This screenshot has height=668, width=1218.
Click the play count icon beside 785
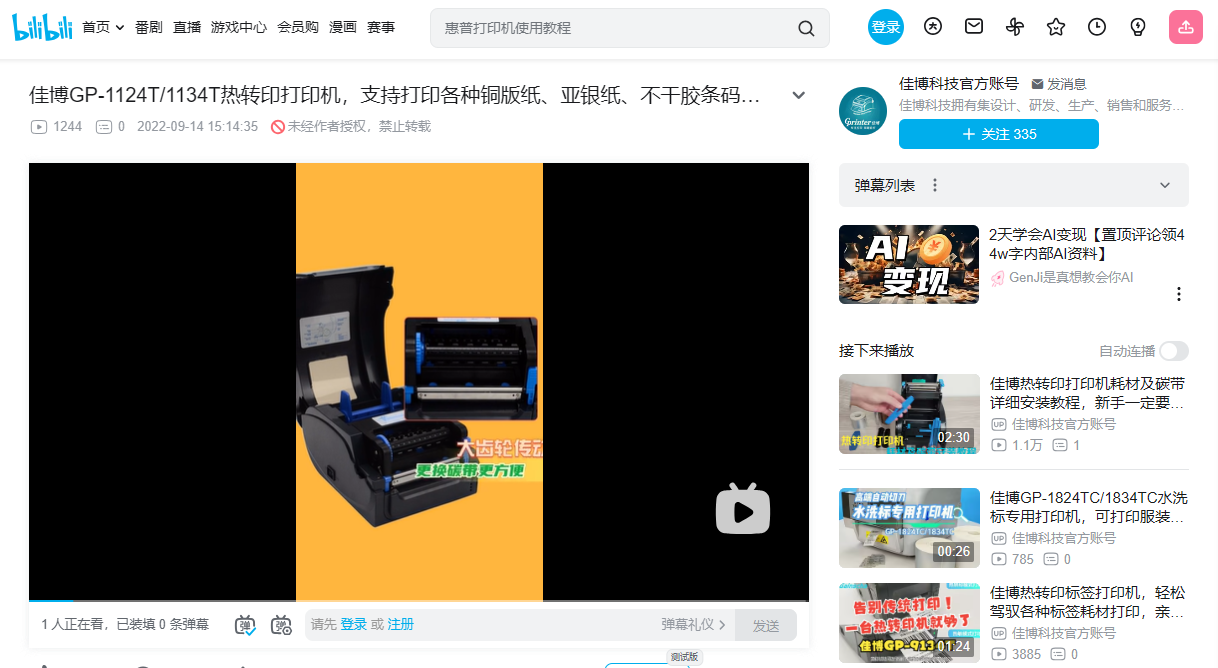pyautogui.click(x=998, y=560)
